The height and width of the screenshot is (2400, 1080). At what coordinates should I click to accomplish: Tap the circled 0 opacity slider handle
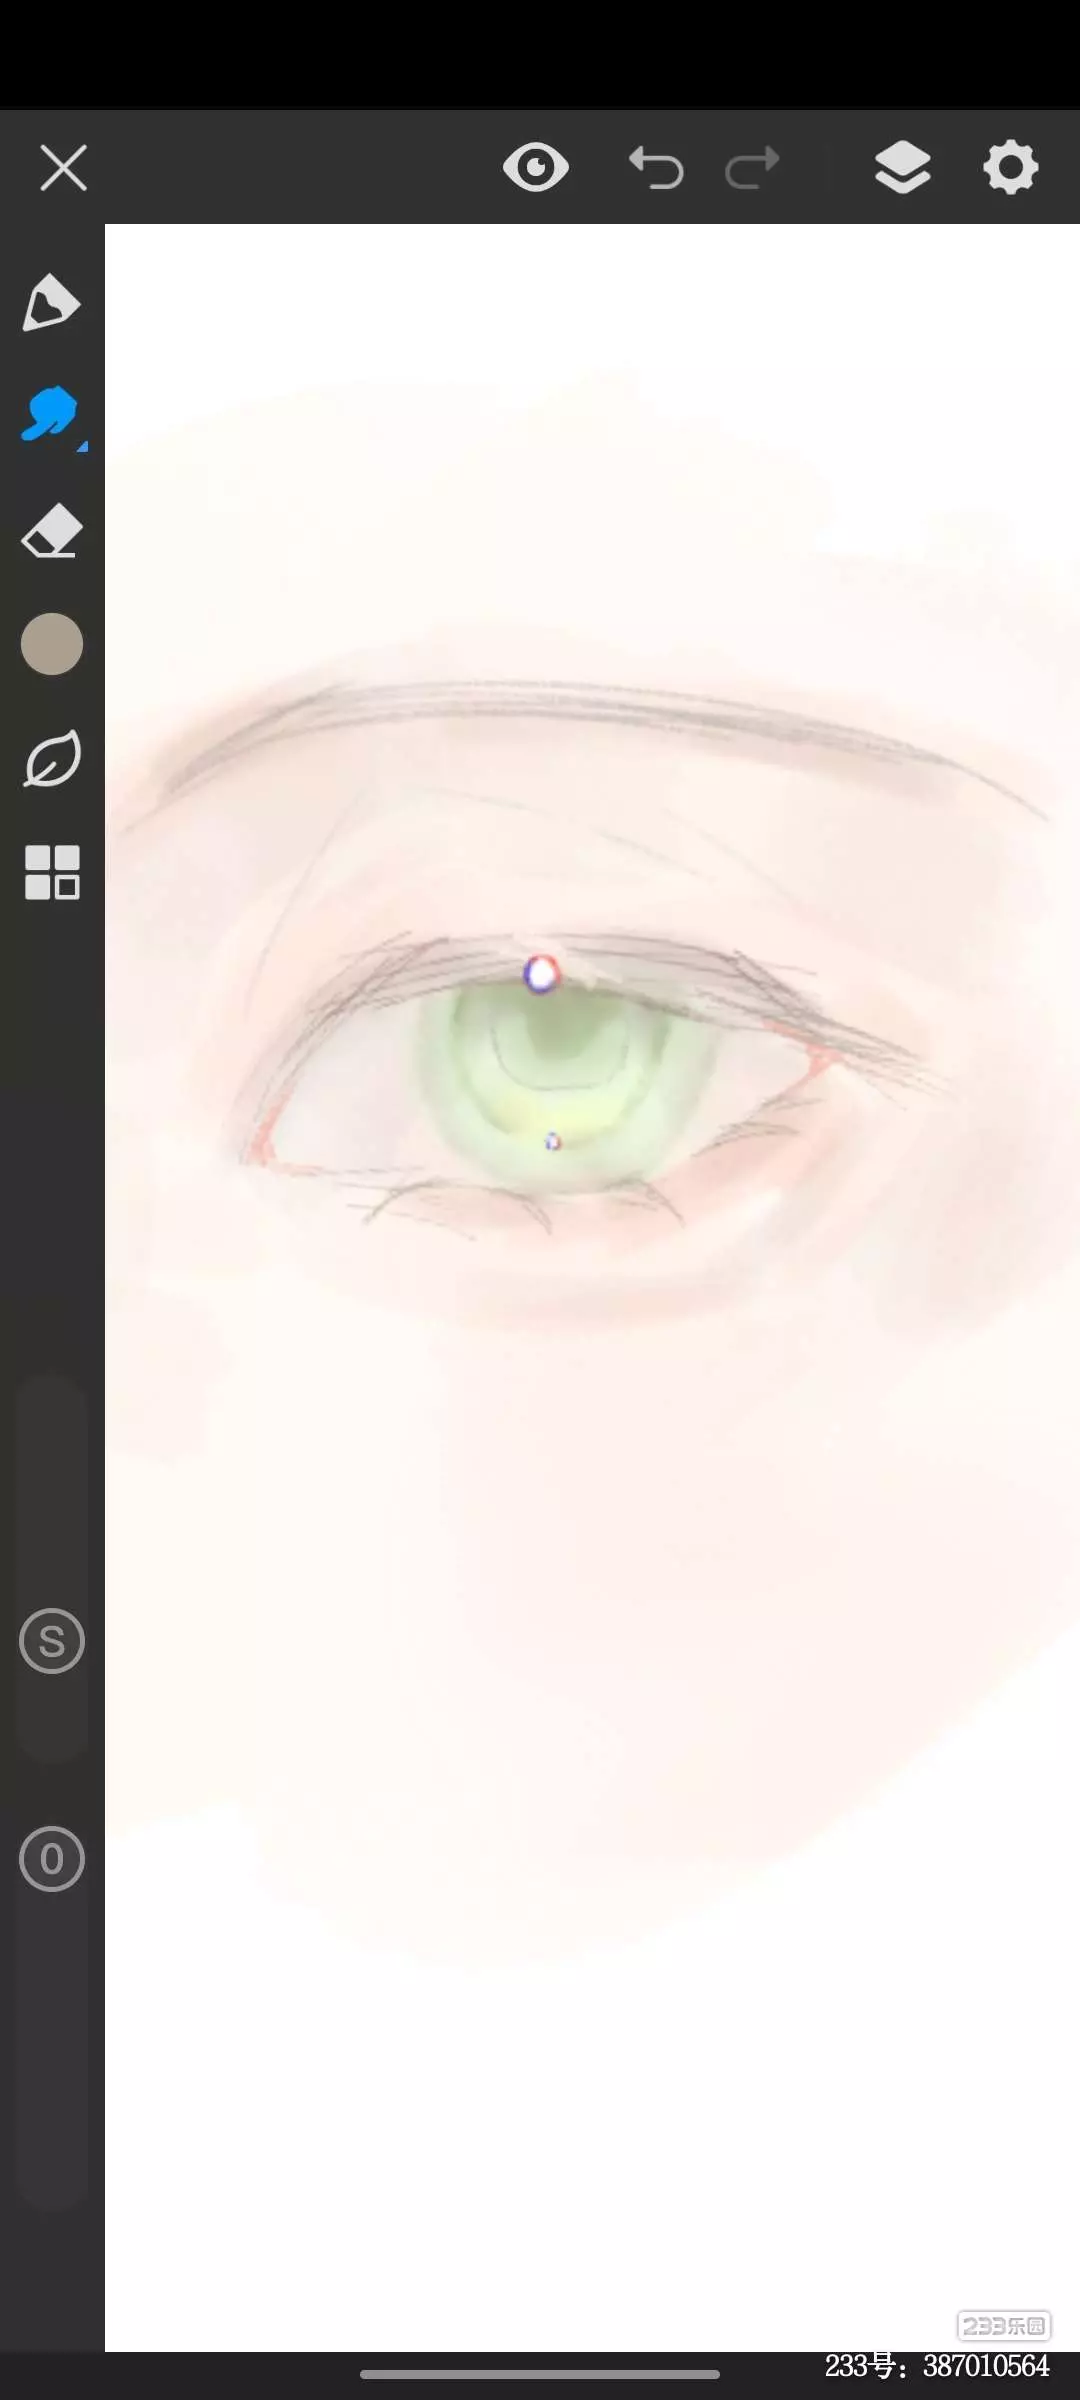point(52,1859)
